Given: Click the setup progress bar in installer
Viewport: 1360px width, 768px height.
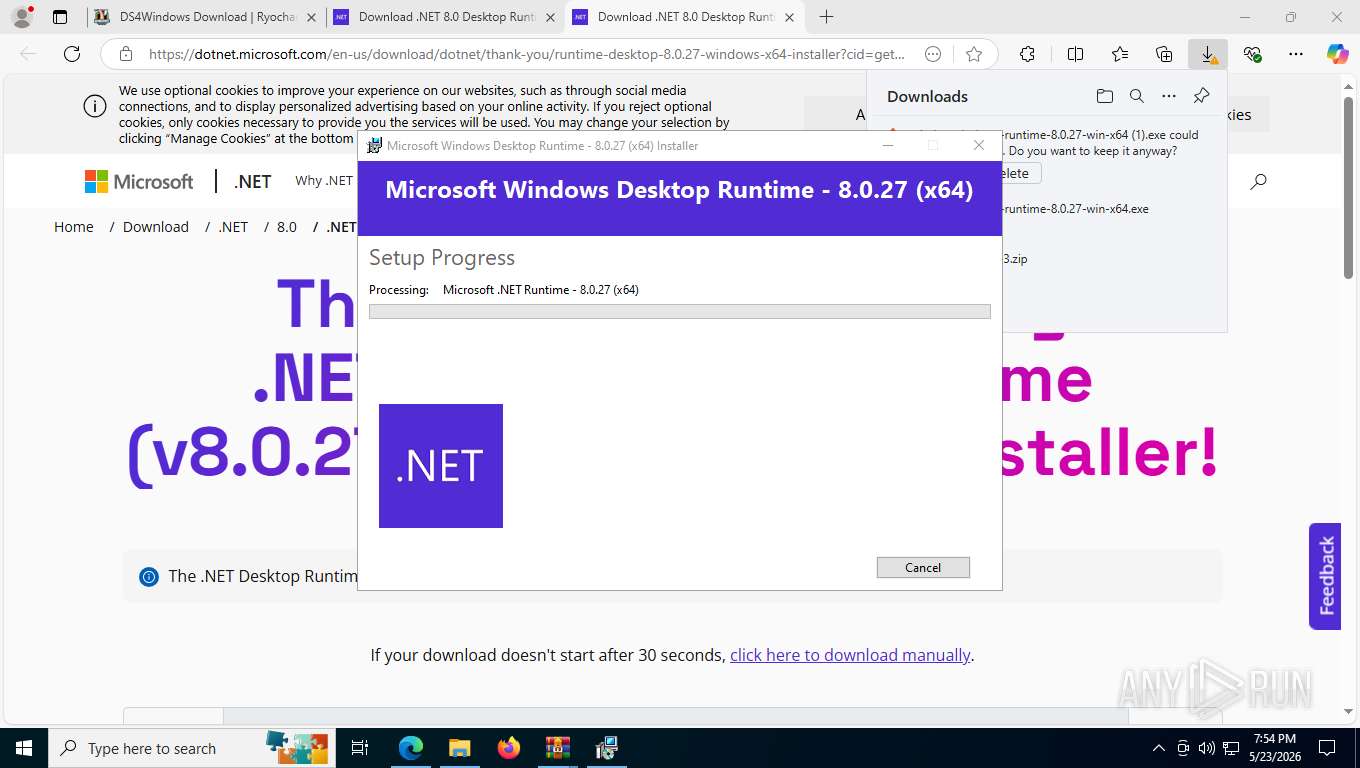Looking at the screenshot, I should click(x=679, y=312).
